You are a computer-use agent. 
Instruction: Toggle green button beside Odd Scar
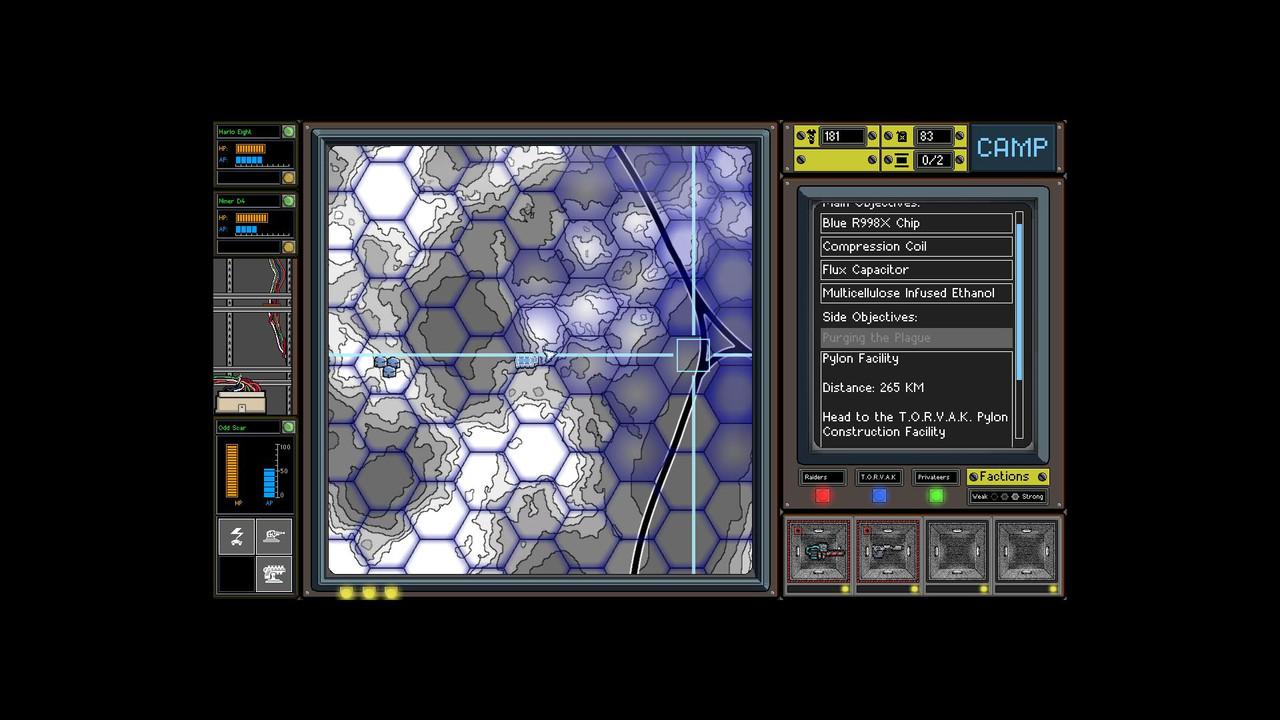pos(288,428)
